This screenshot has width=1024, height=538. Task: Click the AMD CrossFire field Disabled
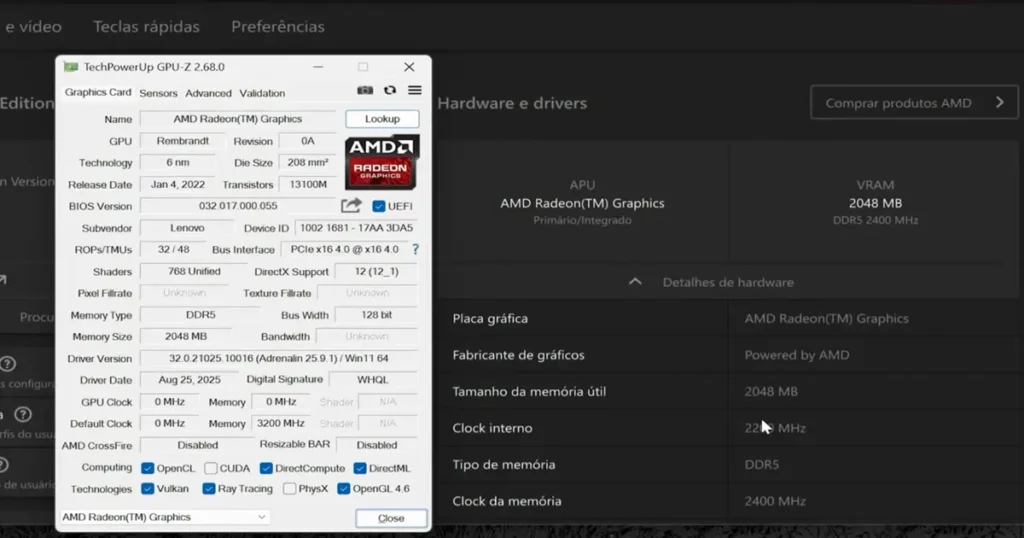point(197,445)
